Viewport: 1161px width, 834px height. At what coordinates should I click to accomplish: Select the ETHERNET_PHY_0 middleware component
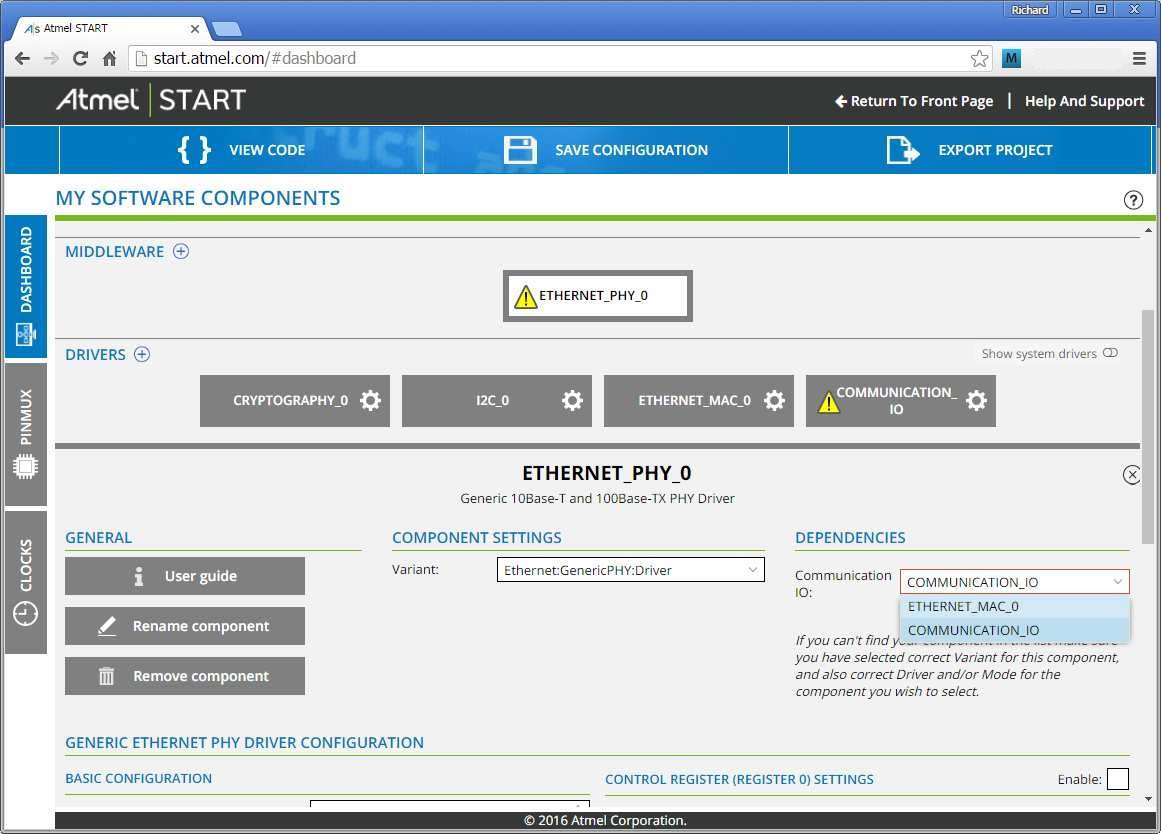pyautogui.click(x=598, y=296)
